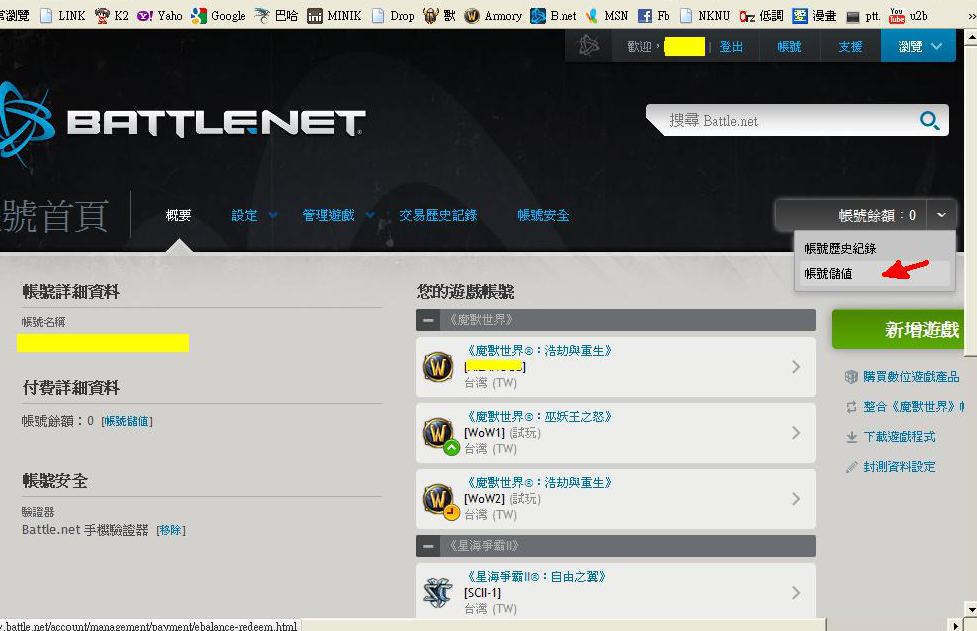Open 封測資料設定 link

pos(899,467)
